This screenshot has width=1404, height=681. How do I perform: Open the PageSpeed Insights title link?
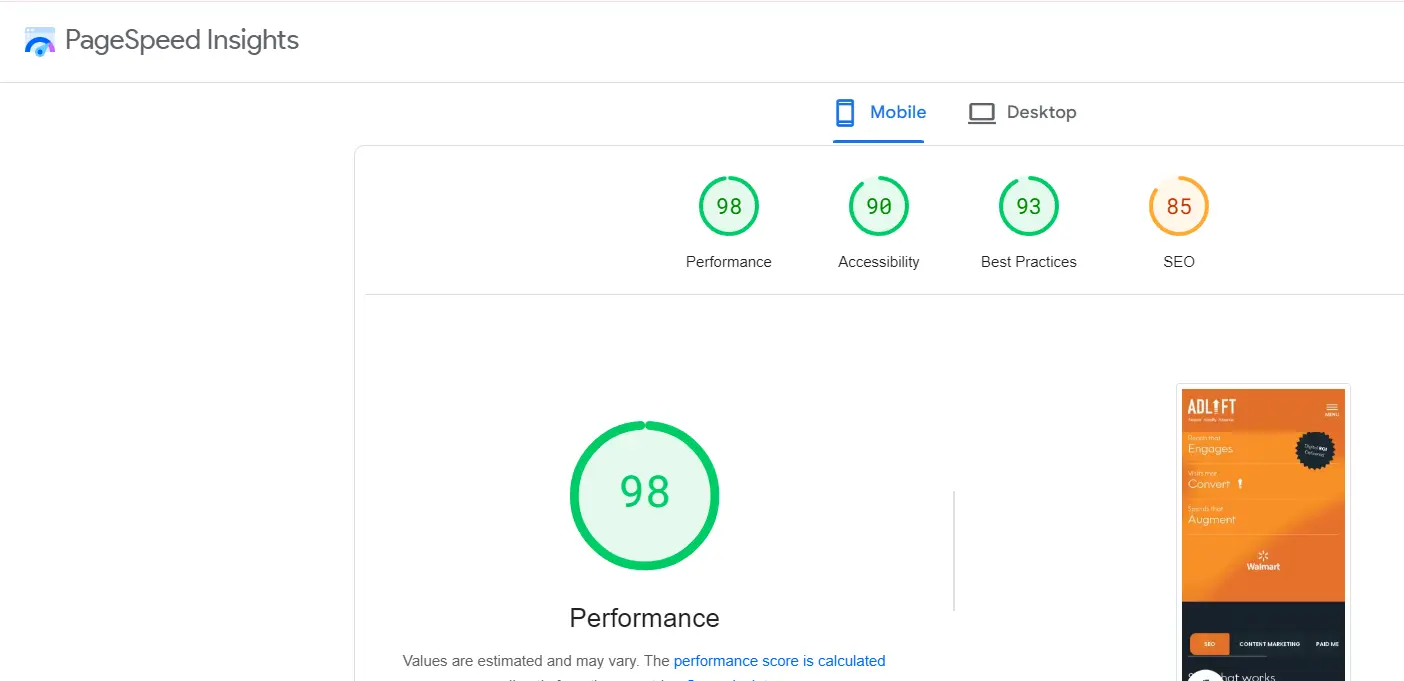click(x=181, y=40)
